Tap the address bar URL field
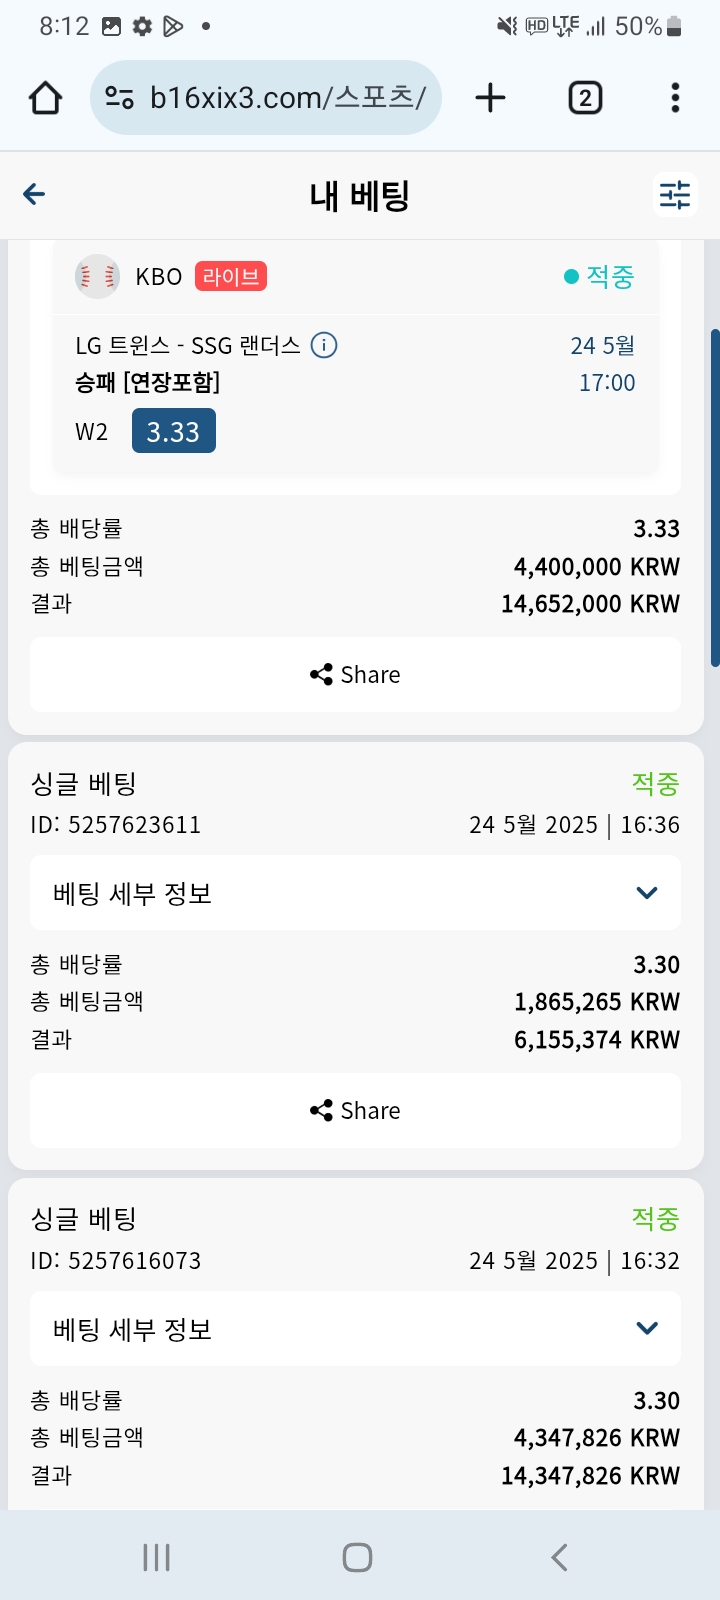The width and height of the screenshot is (720, 1600). click(x=288, y=98)
